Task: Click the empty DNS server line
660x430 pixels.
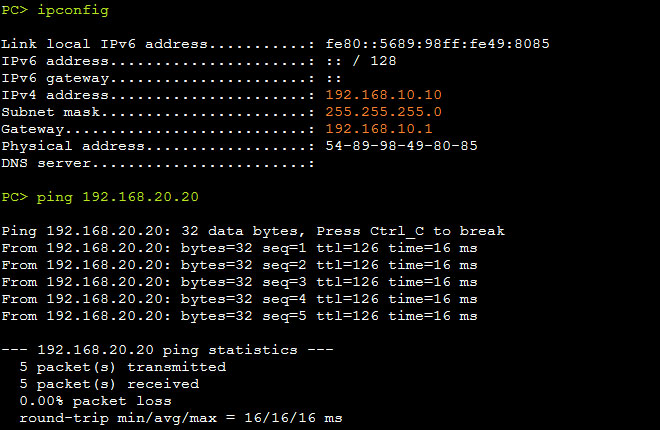Action: pyautogui.click(x=158, y=163)
